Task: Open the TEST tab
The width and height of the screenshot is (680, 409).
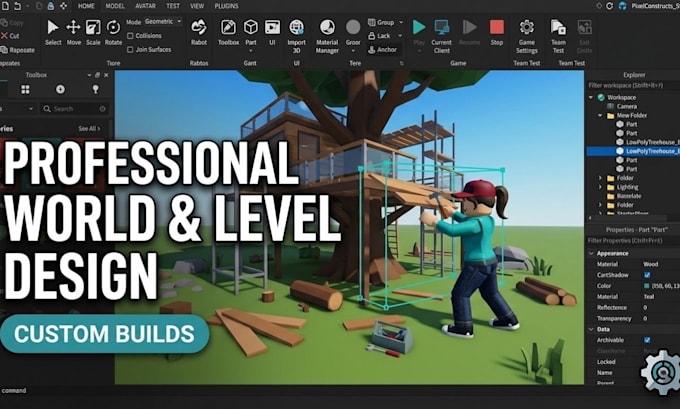Action: 173,6
